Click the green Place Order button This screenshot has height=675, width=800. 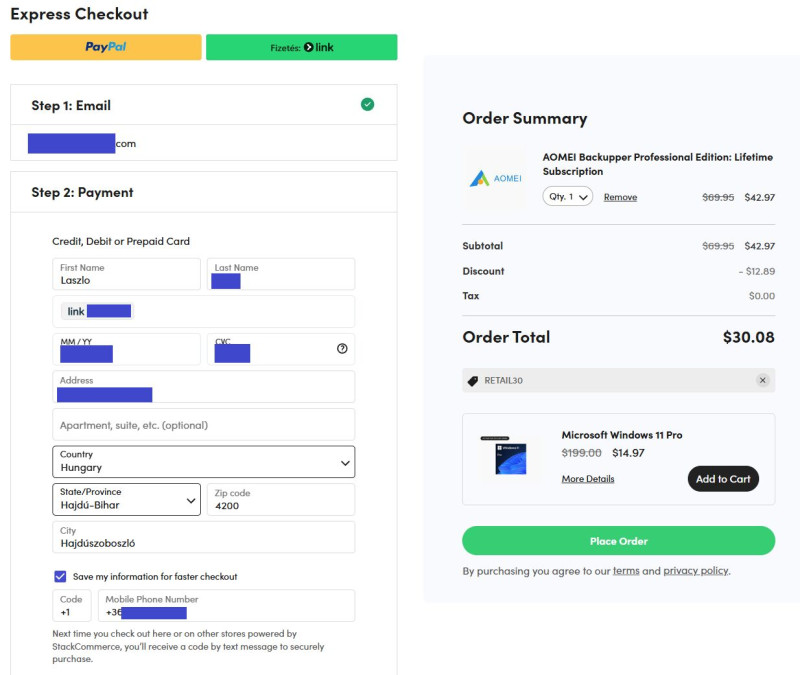(618, 541)
